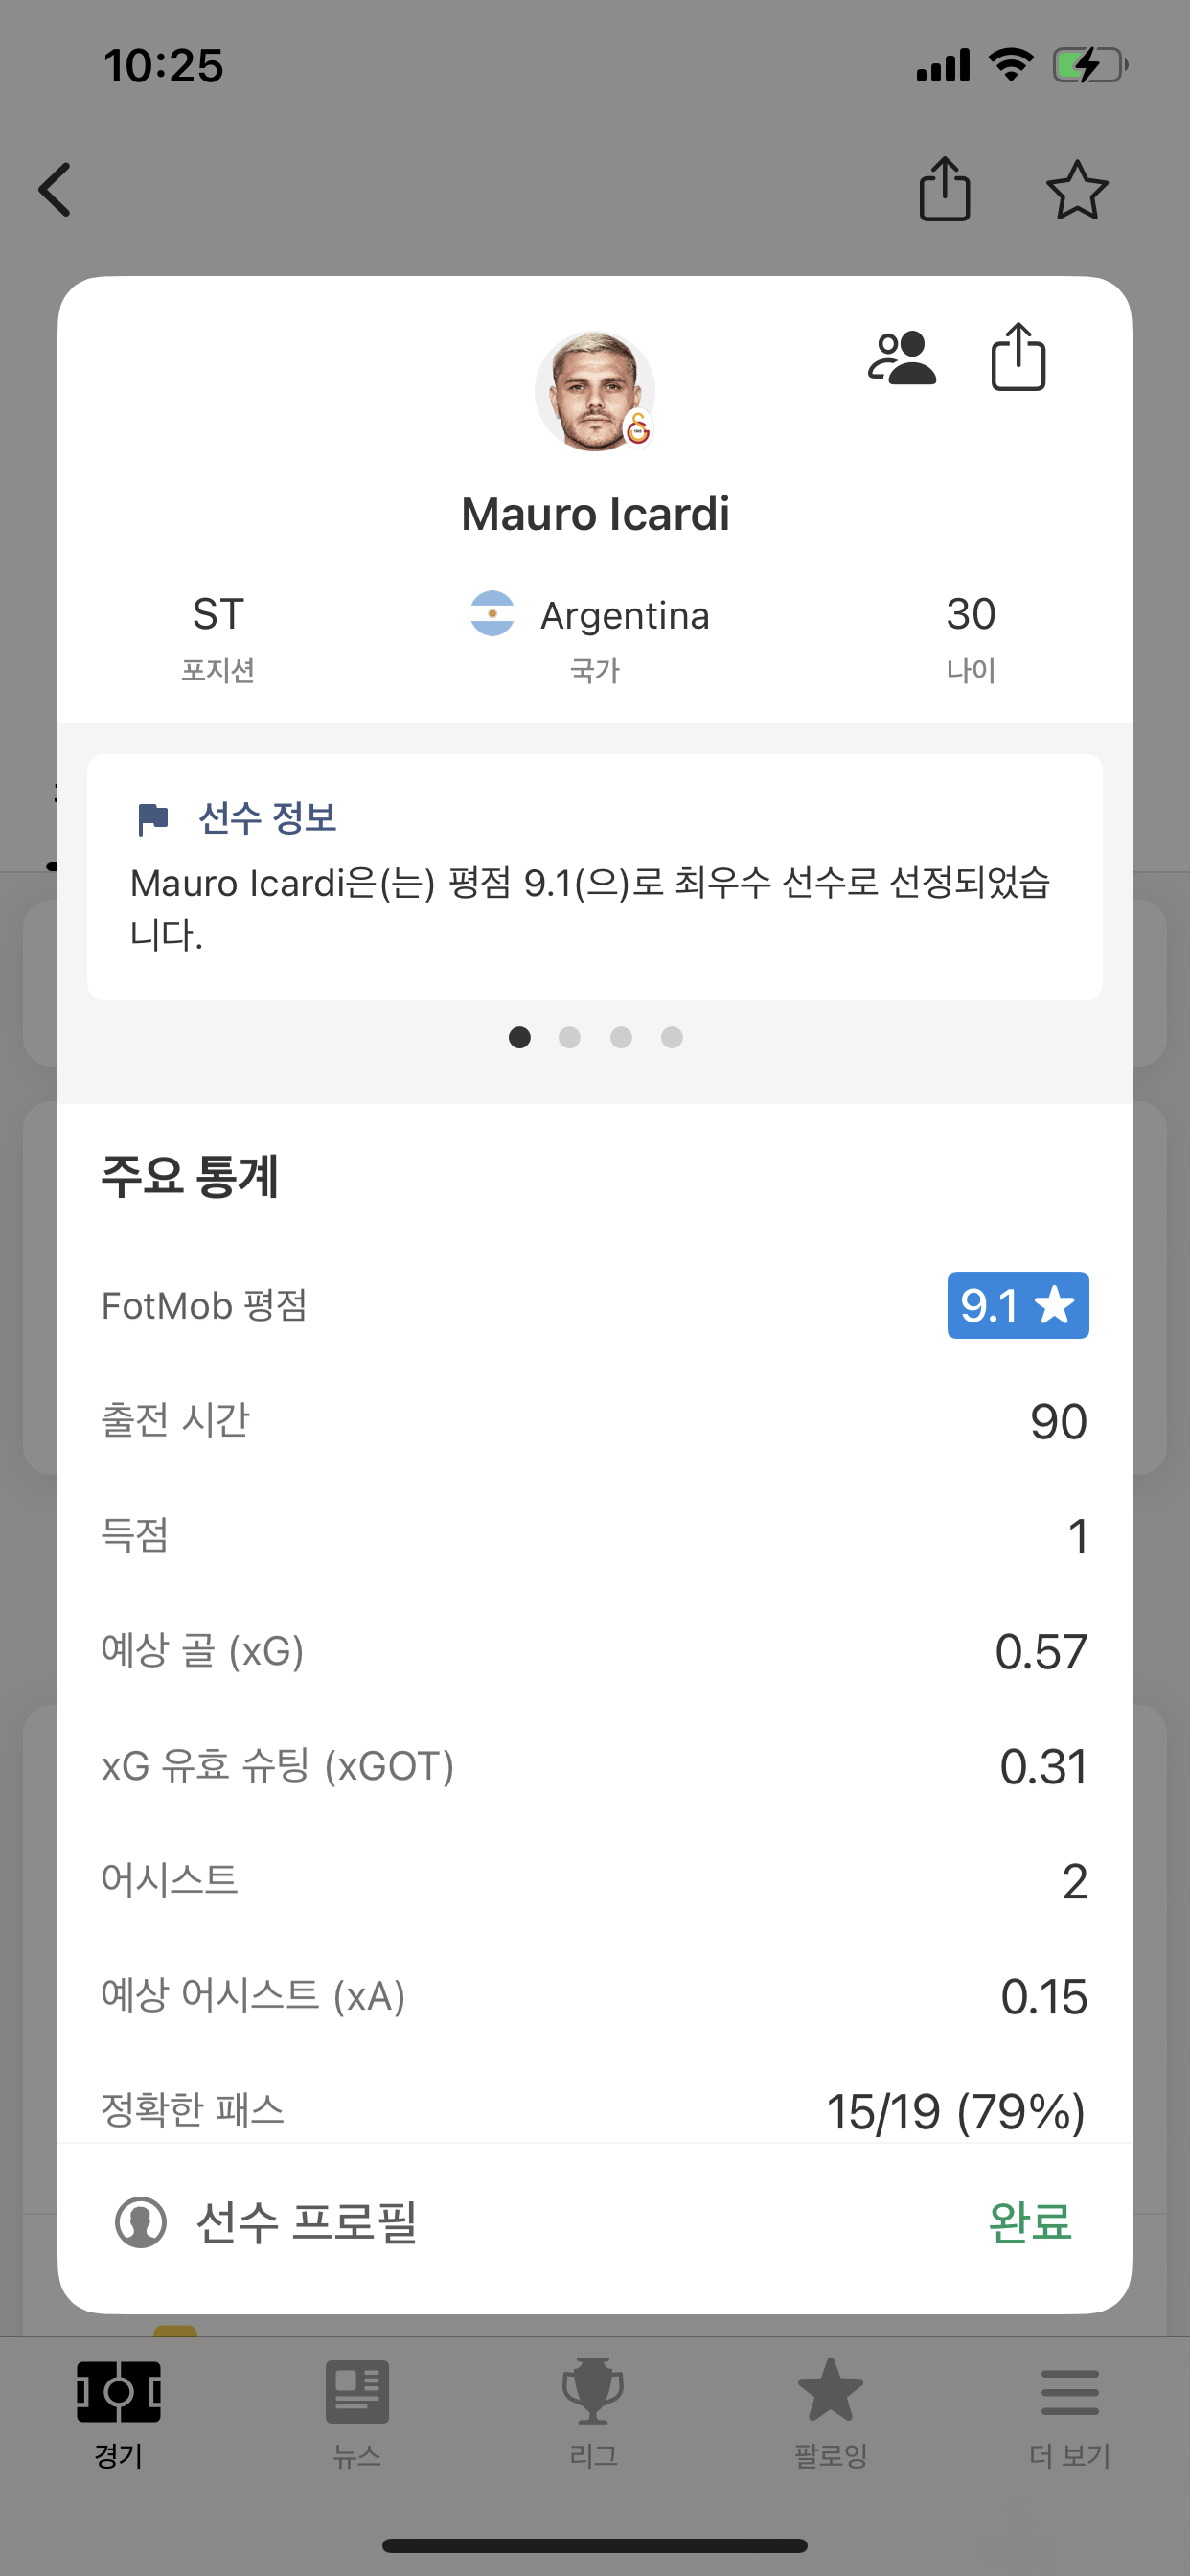Go to the 리그 tab

pos(593,2408)
